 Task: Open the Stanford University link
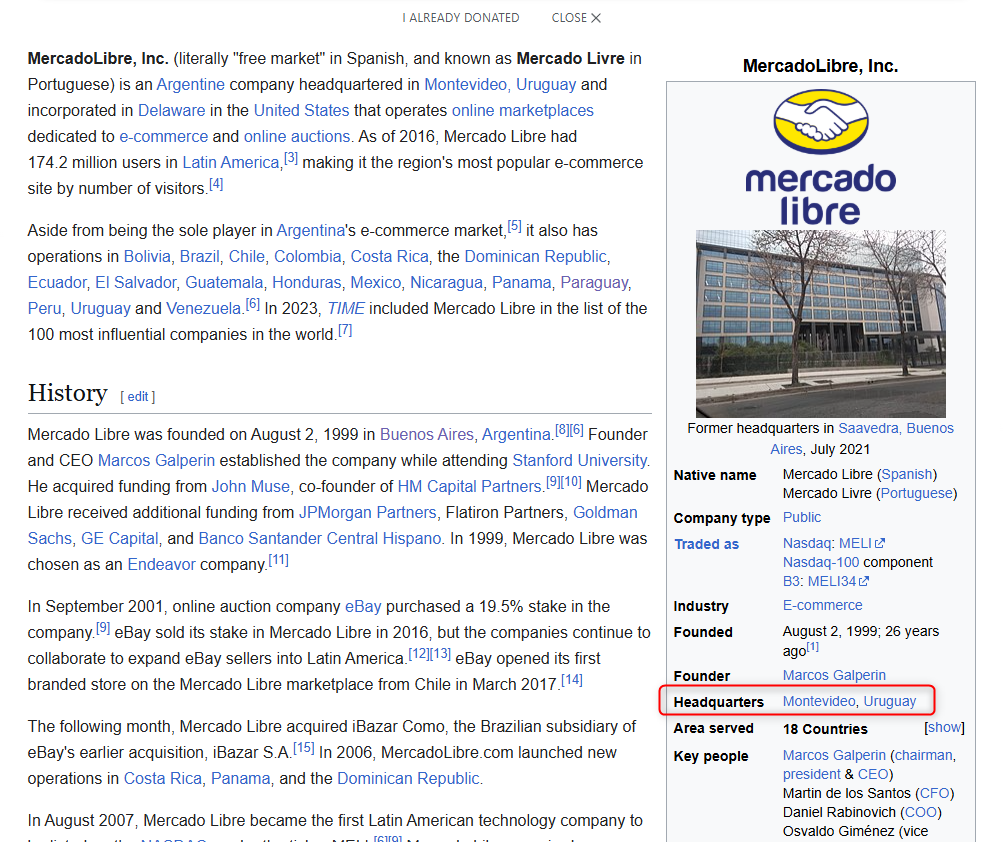point(580,461)
